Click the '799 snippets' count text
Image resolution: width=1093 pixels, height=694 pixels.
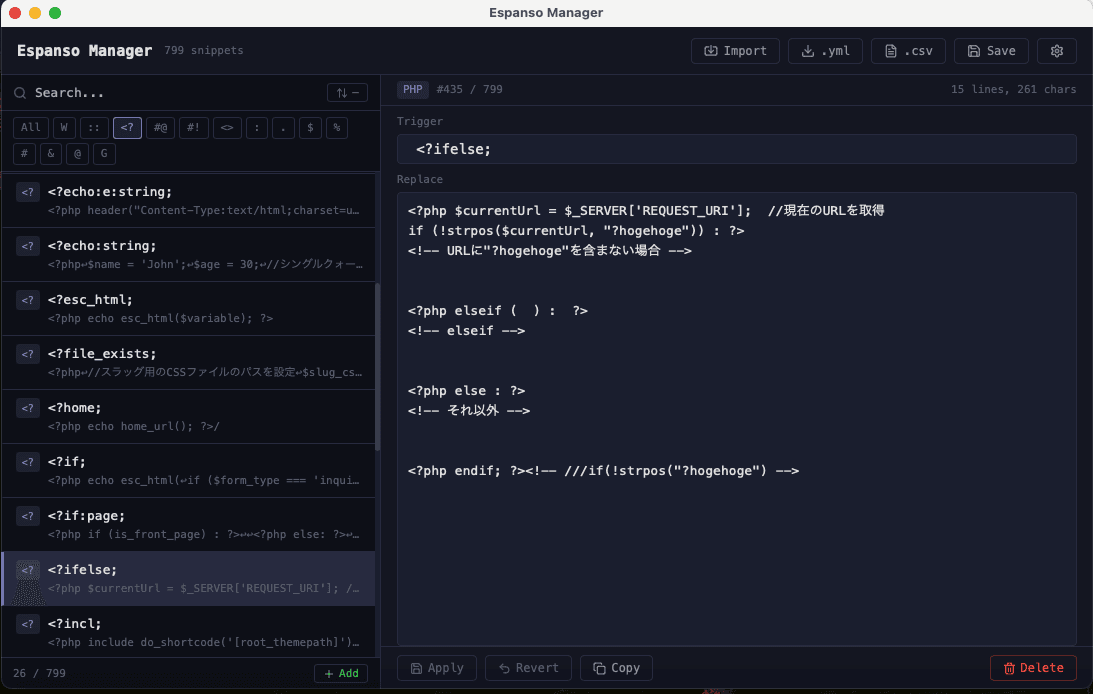pyautogui.click(x=204, y=50)
